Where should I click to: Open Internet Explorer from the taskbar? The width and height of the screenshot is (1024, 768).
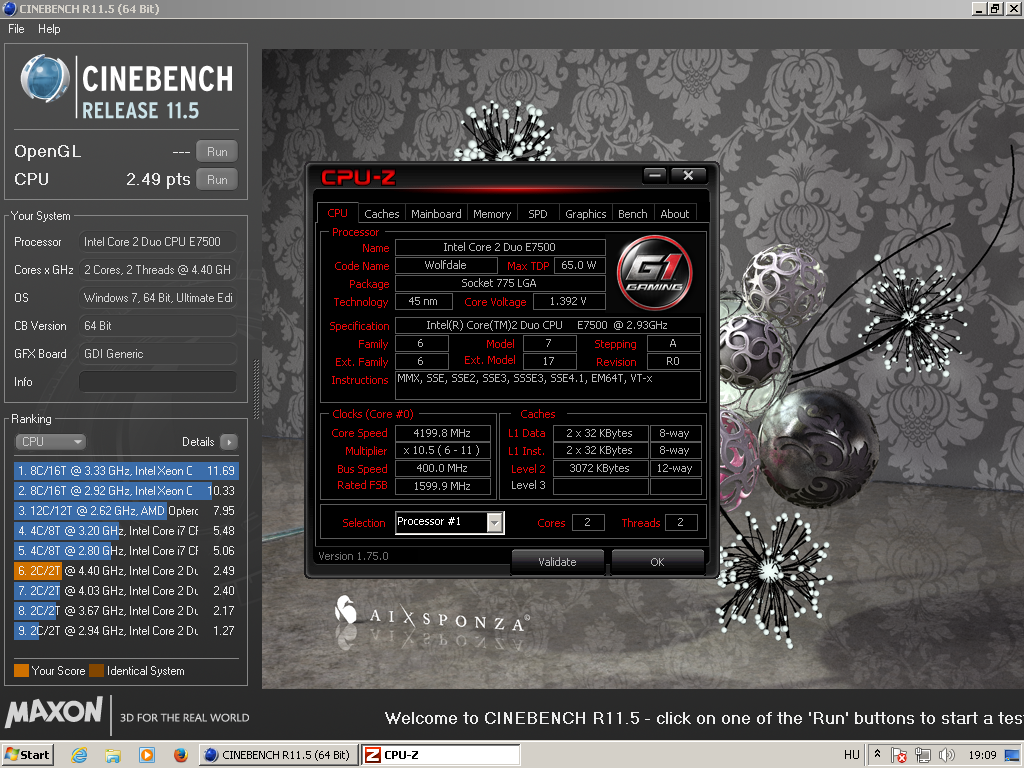click(x=79, y=755)
